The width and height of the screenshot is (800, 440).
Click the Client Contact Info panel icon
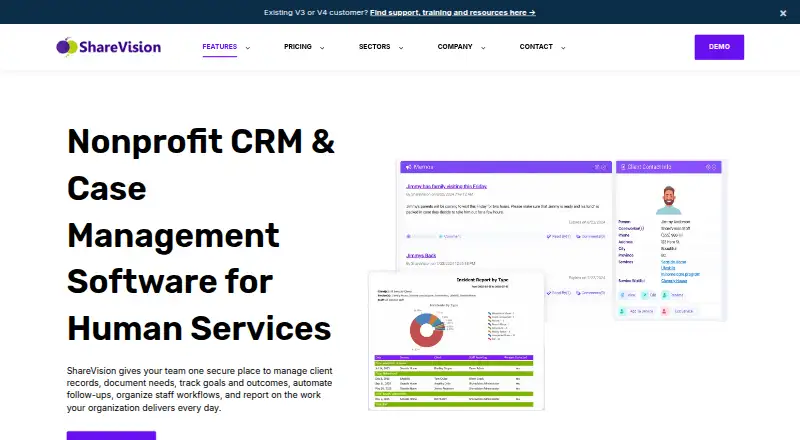[622, 167]
